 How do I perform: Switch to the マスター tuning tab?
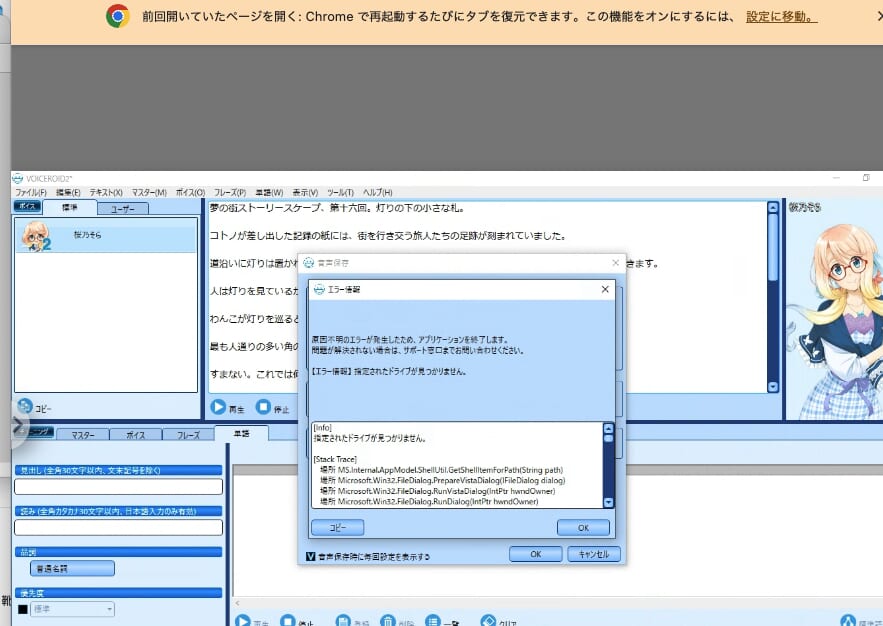click(83, 435)
